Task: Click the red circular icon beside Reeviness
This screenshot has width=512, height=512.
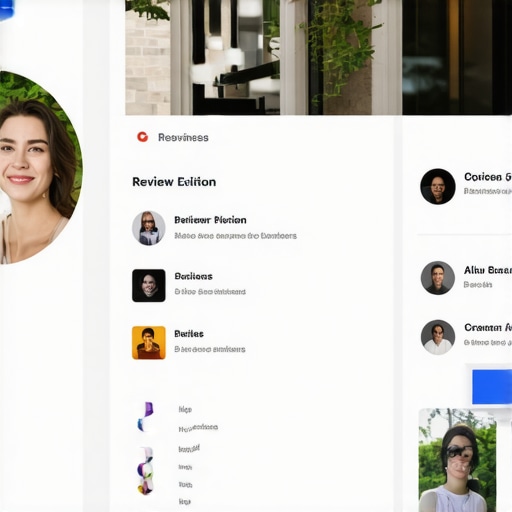Action: (x=142, y=137)
